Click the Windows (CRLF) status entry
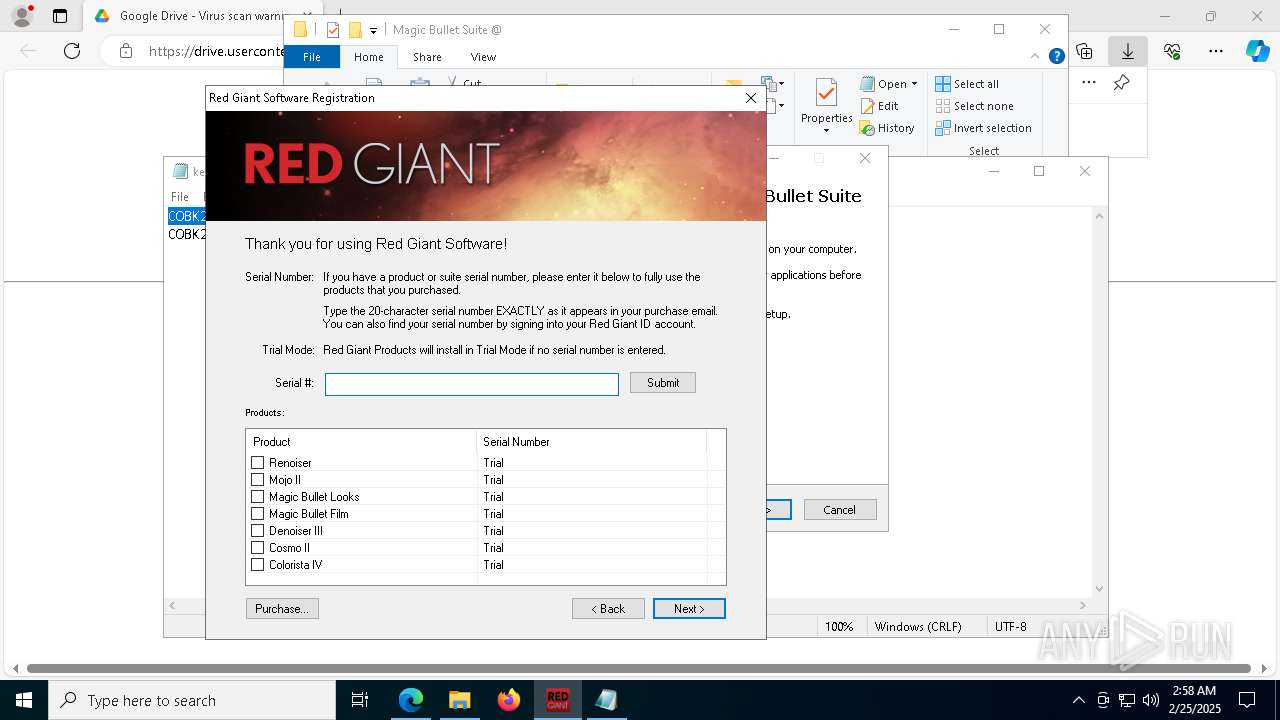This screenshot has width=1280, height=720. (918, 627)
